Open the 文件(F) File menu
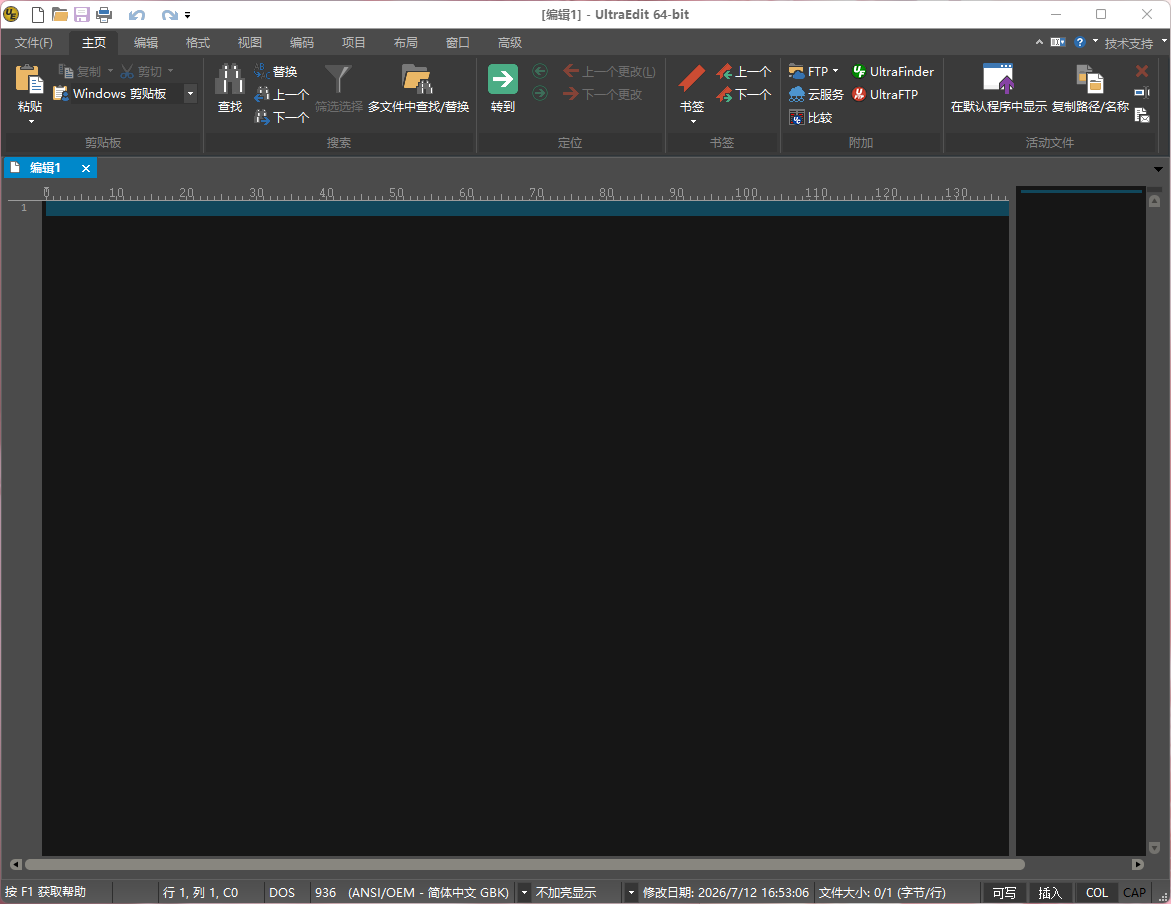The height and width of the screenshot is (904, 1171). click(x=34, y=43)
